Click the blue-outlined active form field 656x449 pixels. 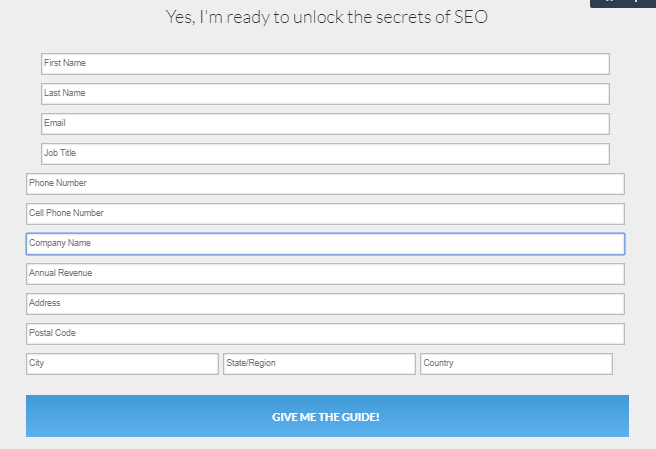(x=325, y=244)
